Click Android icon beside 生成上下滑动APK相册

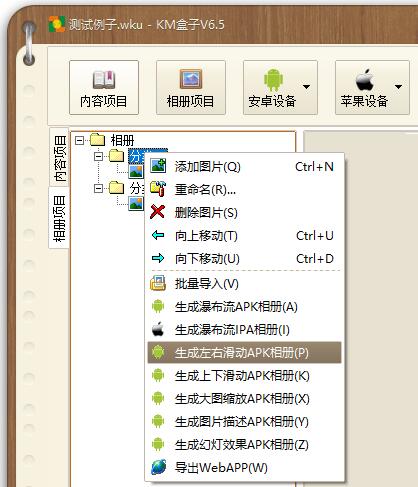158,375
